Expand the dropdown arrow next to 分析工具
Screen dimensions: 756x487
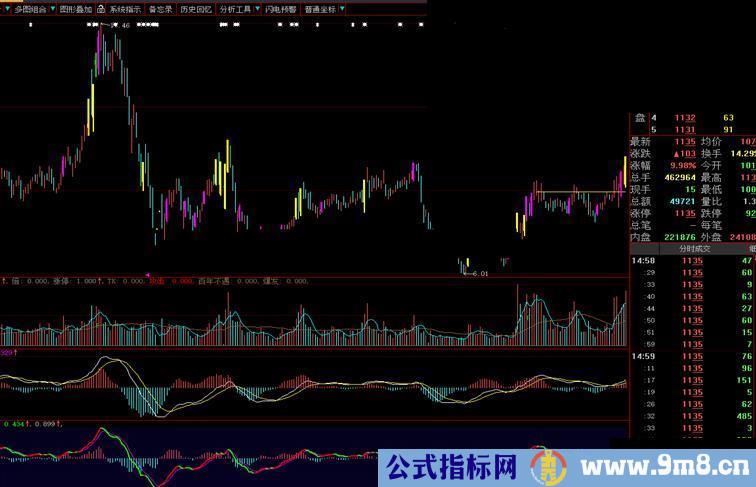point(257,9)
